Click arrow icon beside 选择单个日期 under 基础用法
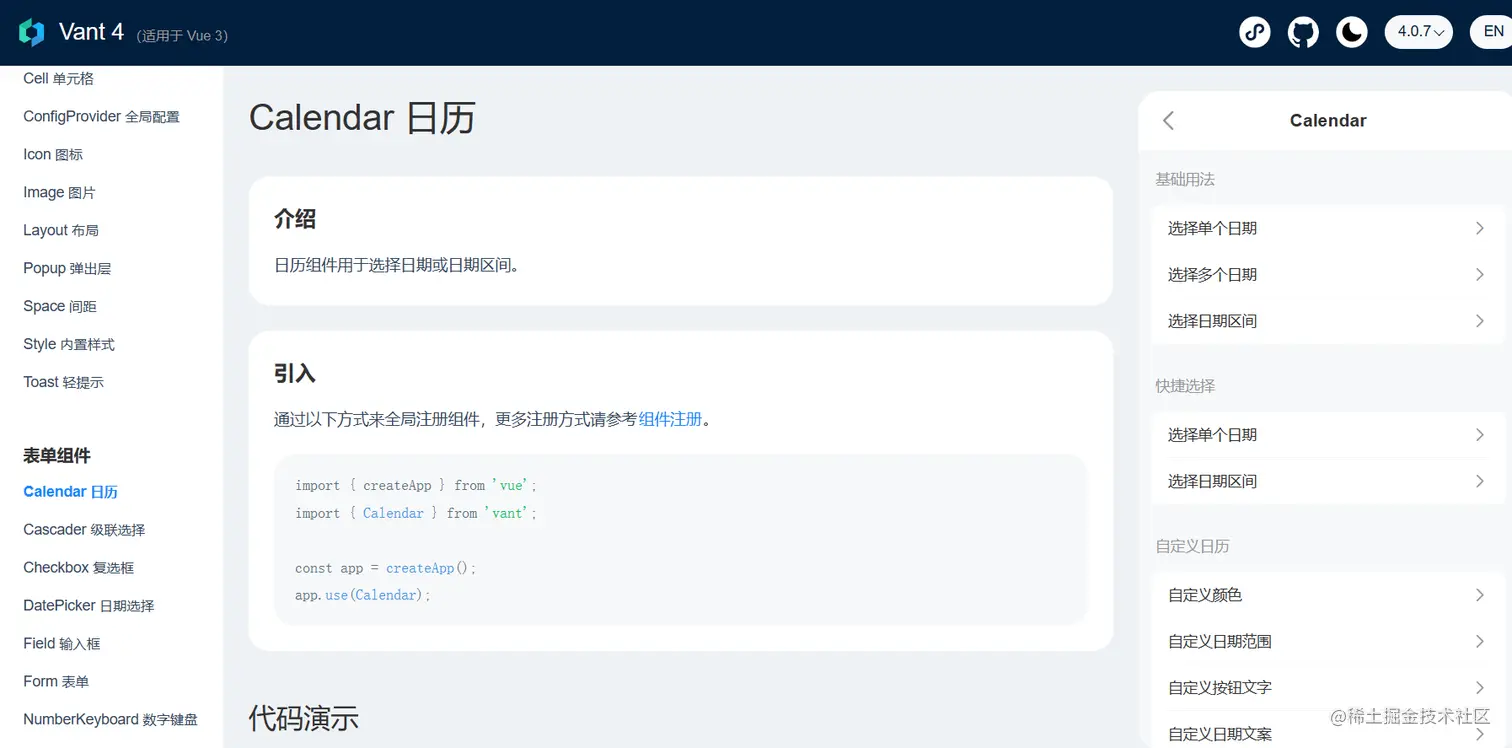This screenshot has height=748, width=1512. coord(1480,227)
